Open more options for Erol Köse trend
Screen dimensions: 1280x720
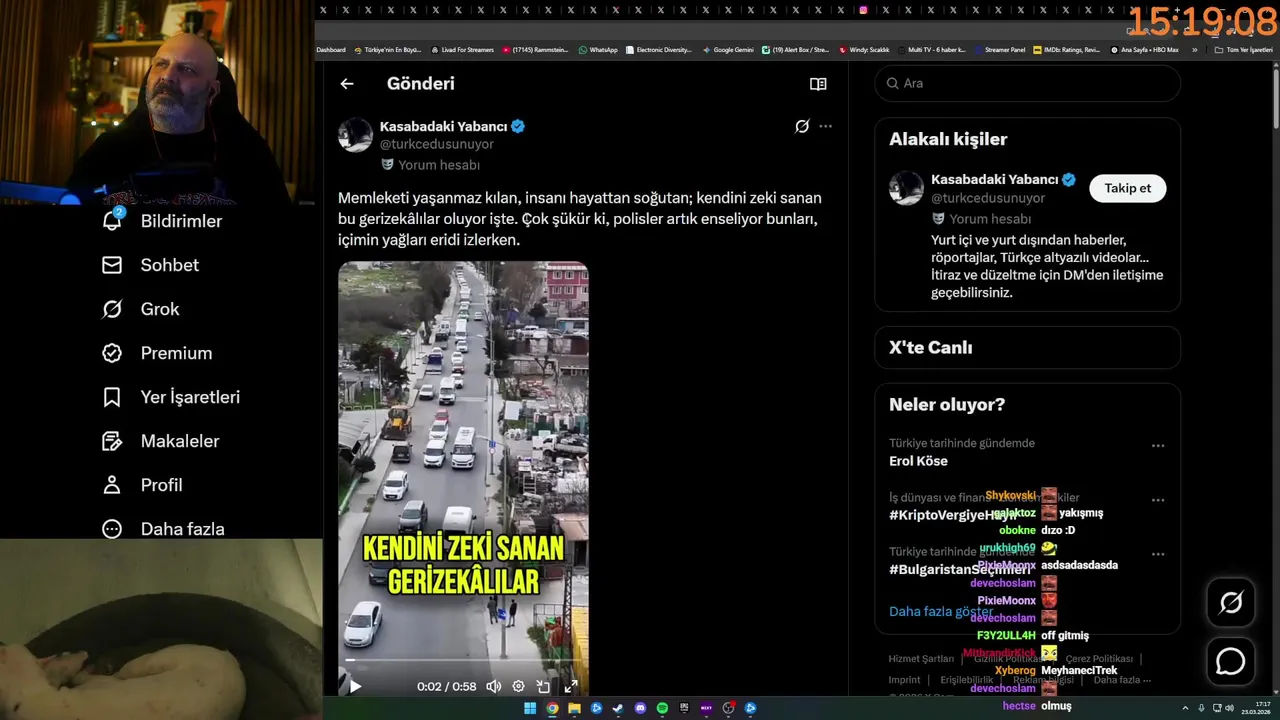click(x=1158, y=446)
